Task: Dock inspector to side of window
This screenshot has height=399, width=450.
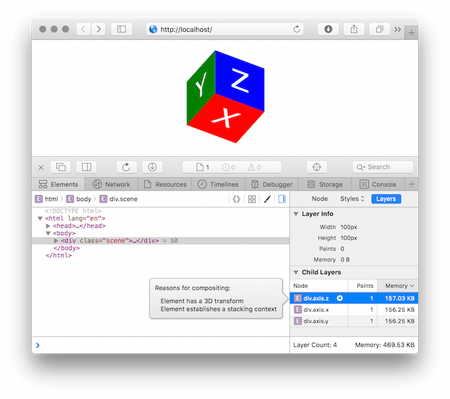Action: [x=86, y=167]
